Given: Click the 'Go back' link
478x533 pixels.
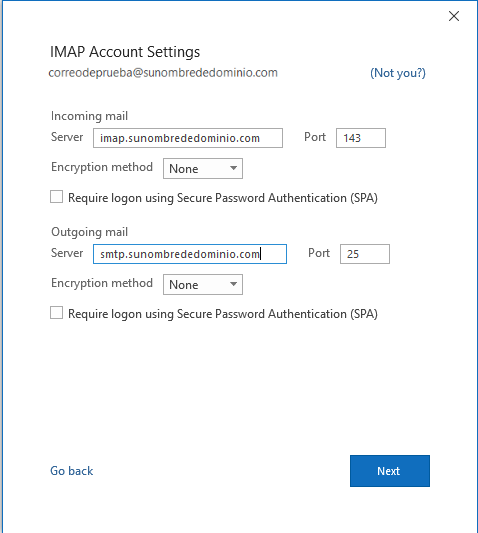Looking at the screenshot, I should 71,471.
